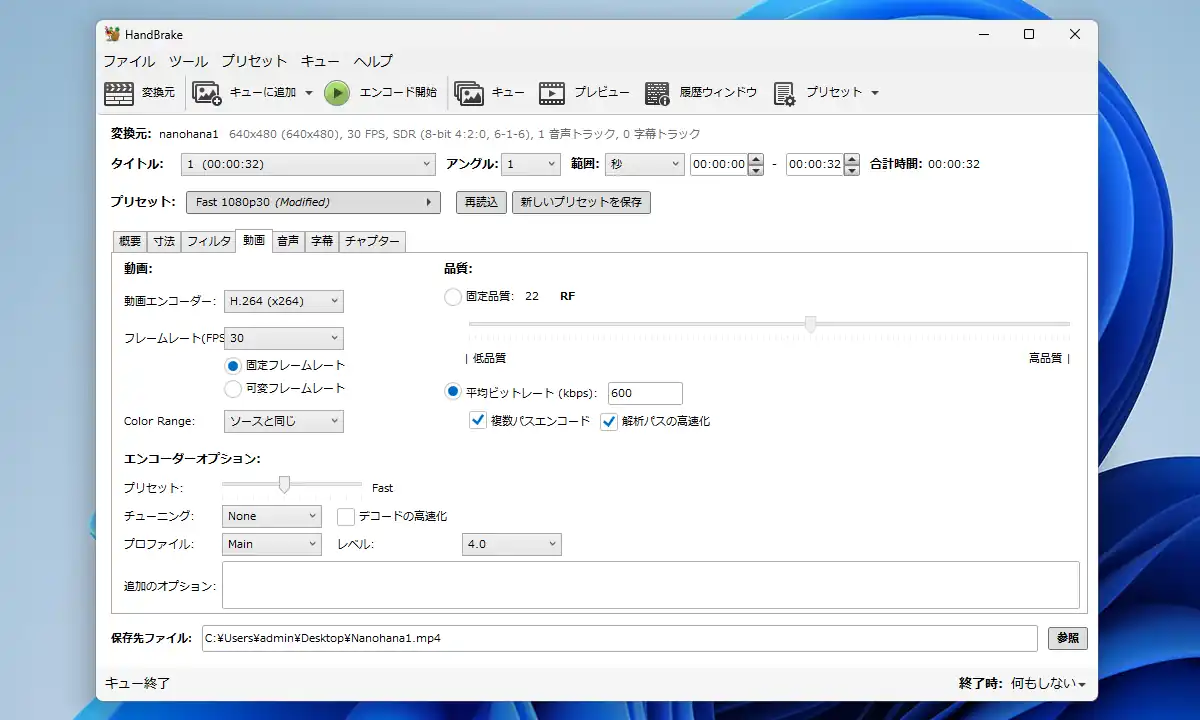Viewport: 1200px width, 720px height.
Task: Switch to the 音声 tab
Action: coord(288,241)
